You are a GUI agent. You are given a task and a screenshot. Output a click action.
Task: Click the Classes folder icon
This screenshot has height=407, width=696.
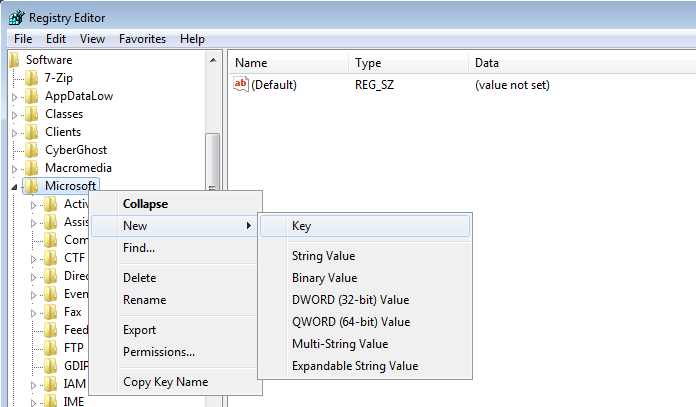click(32, 114)
